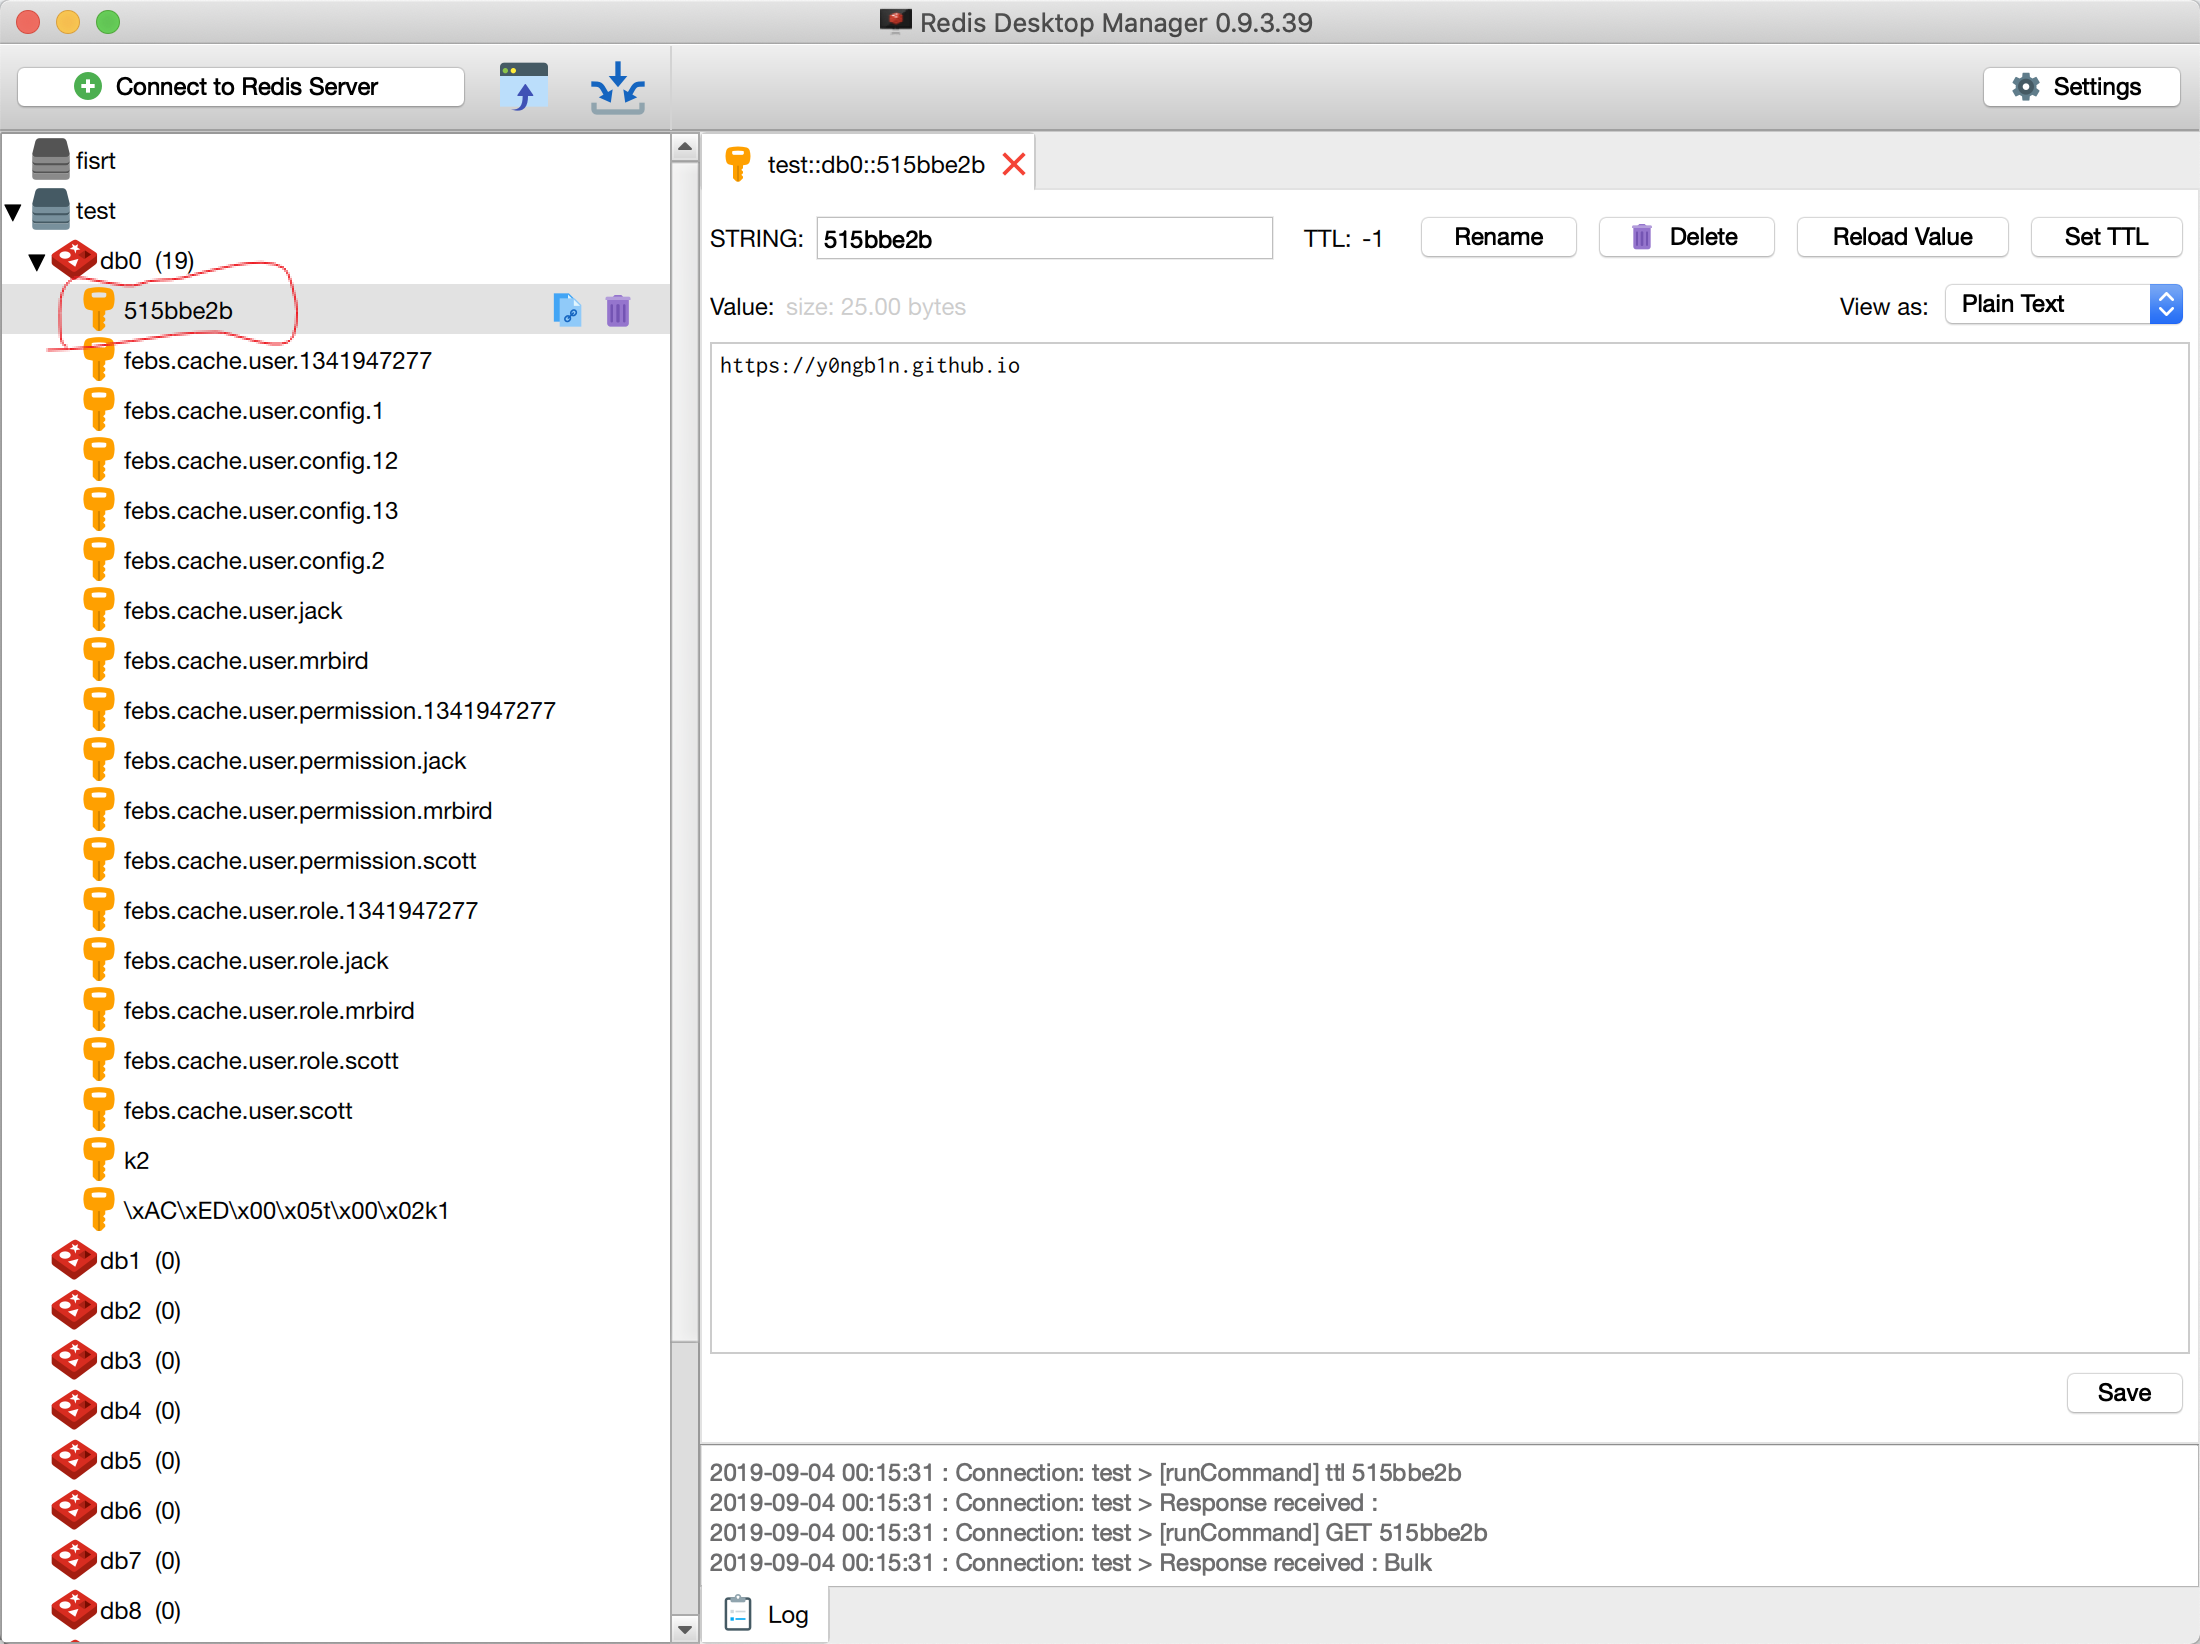The image size is (2200, 1644).
Task: Click Connect to Redis Server
Action: tap(241, 87)
